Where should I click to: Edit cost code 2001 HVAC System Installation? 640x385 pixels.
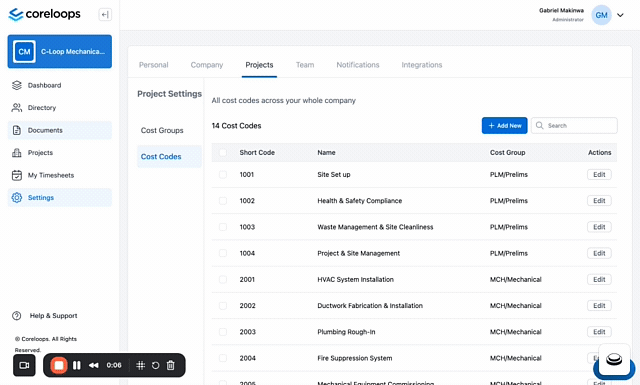pyautogui.click(x=599, y=279)
